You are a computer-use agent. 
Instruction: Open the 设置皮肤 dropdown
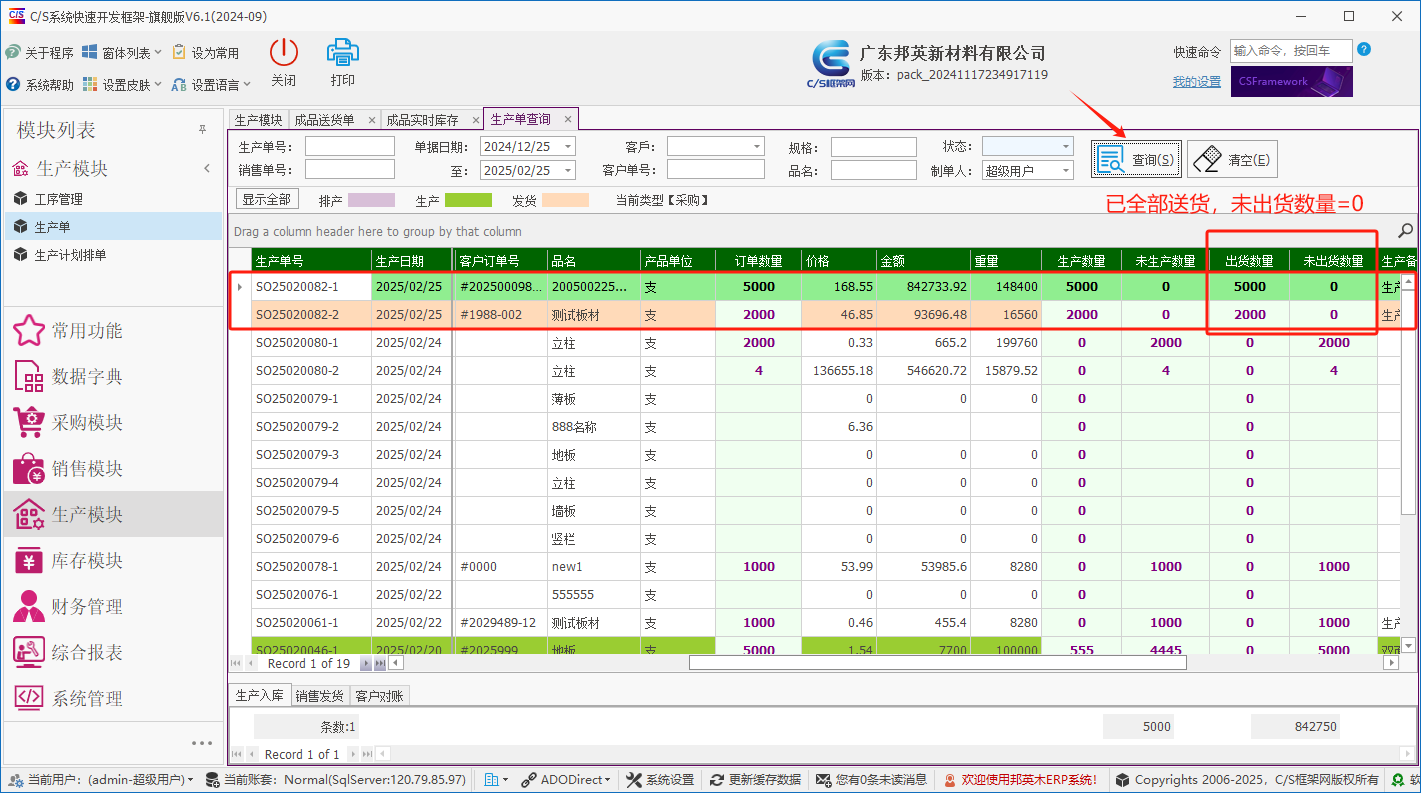click(x=122, y=85)
